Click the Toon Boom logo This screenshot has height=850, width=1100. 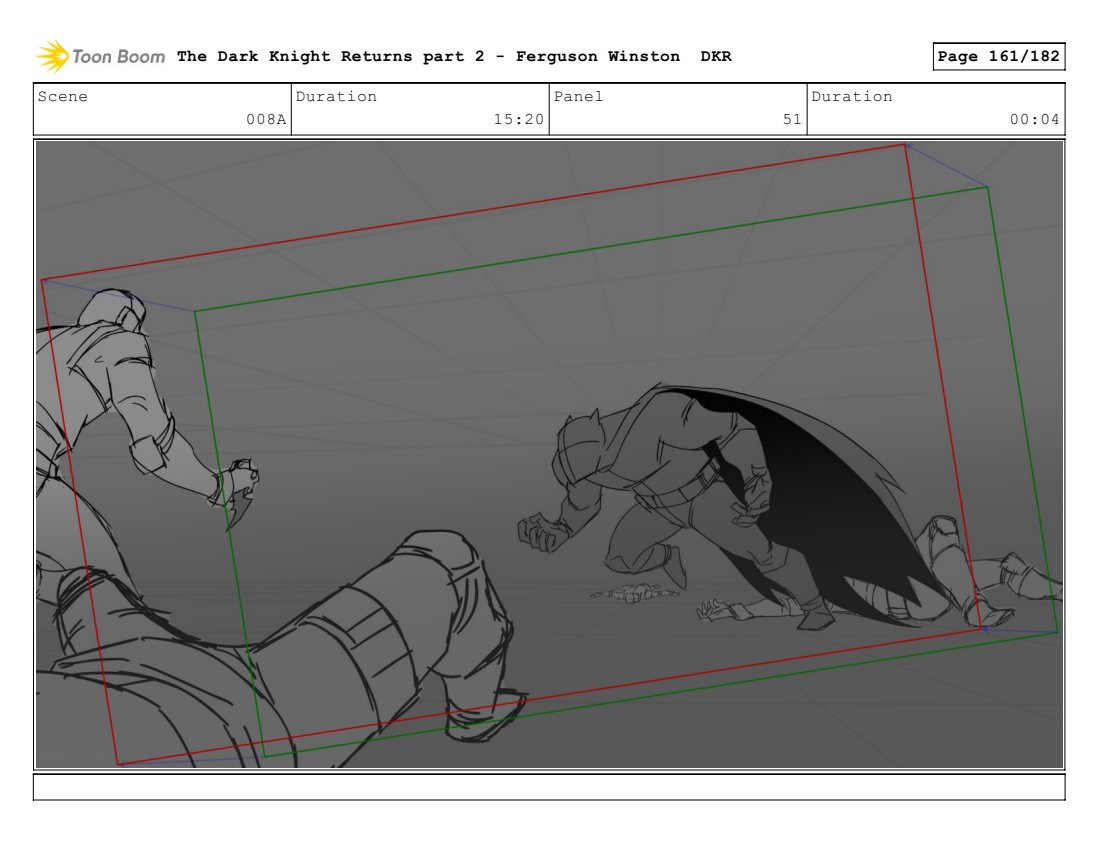tap(100, 56)
